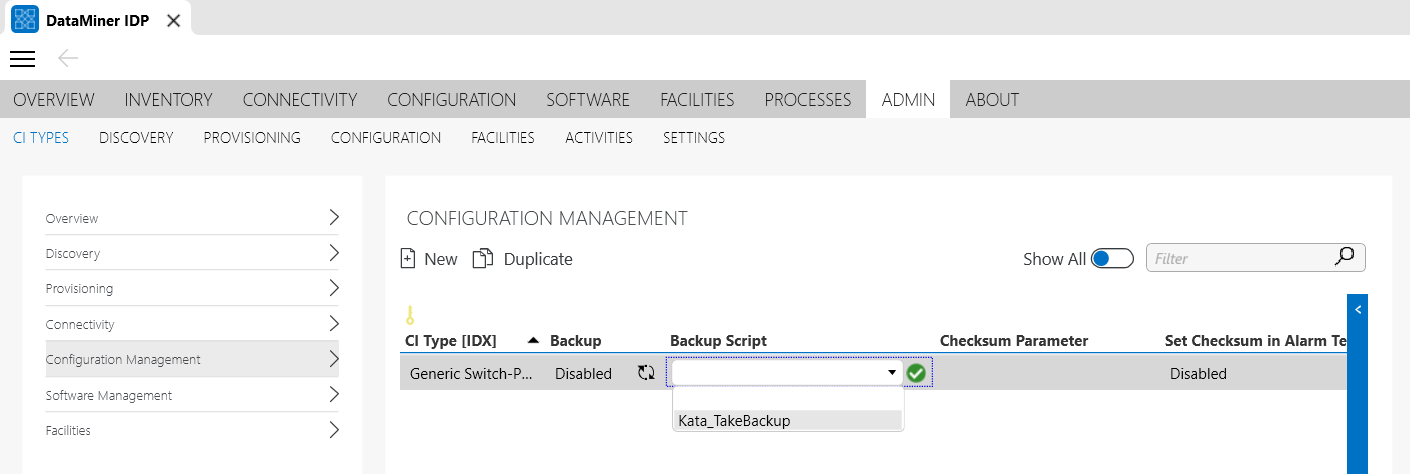Click the New button label
1410x474 pixels.
pos(441,259)
